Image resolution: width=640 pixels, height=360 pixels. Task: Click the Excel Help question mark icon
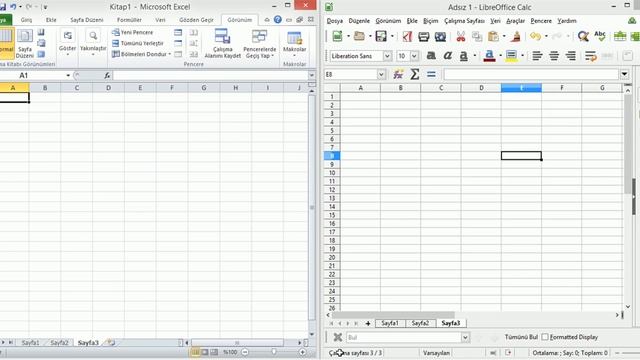[x=278, y=19]
